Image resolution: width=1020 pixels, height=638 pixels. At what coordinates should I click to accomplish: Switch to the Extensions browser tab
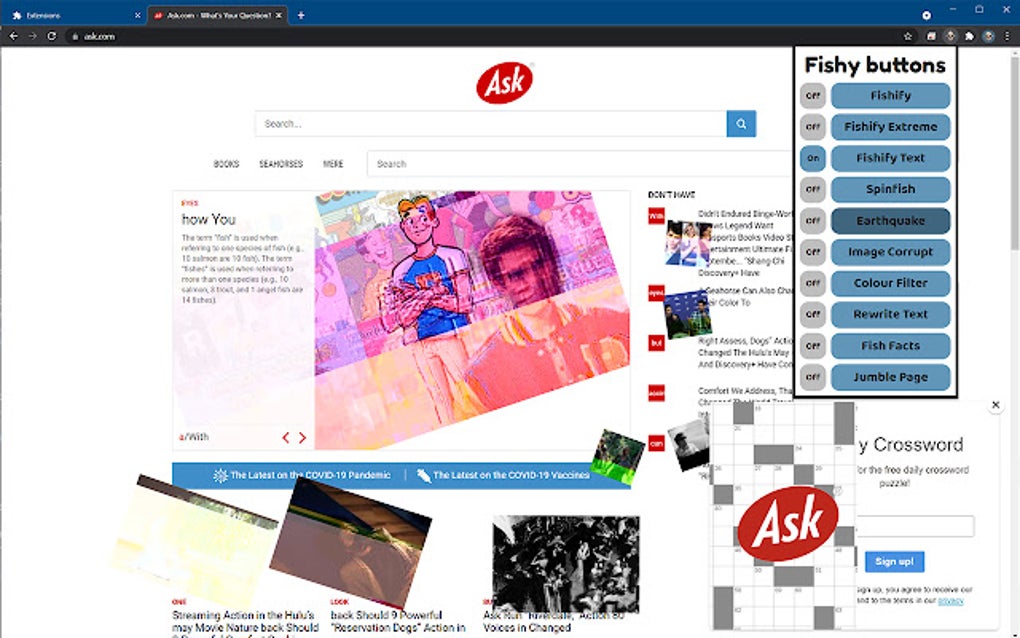[x=75, y=15]
